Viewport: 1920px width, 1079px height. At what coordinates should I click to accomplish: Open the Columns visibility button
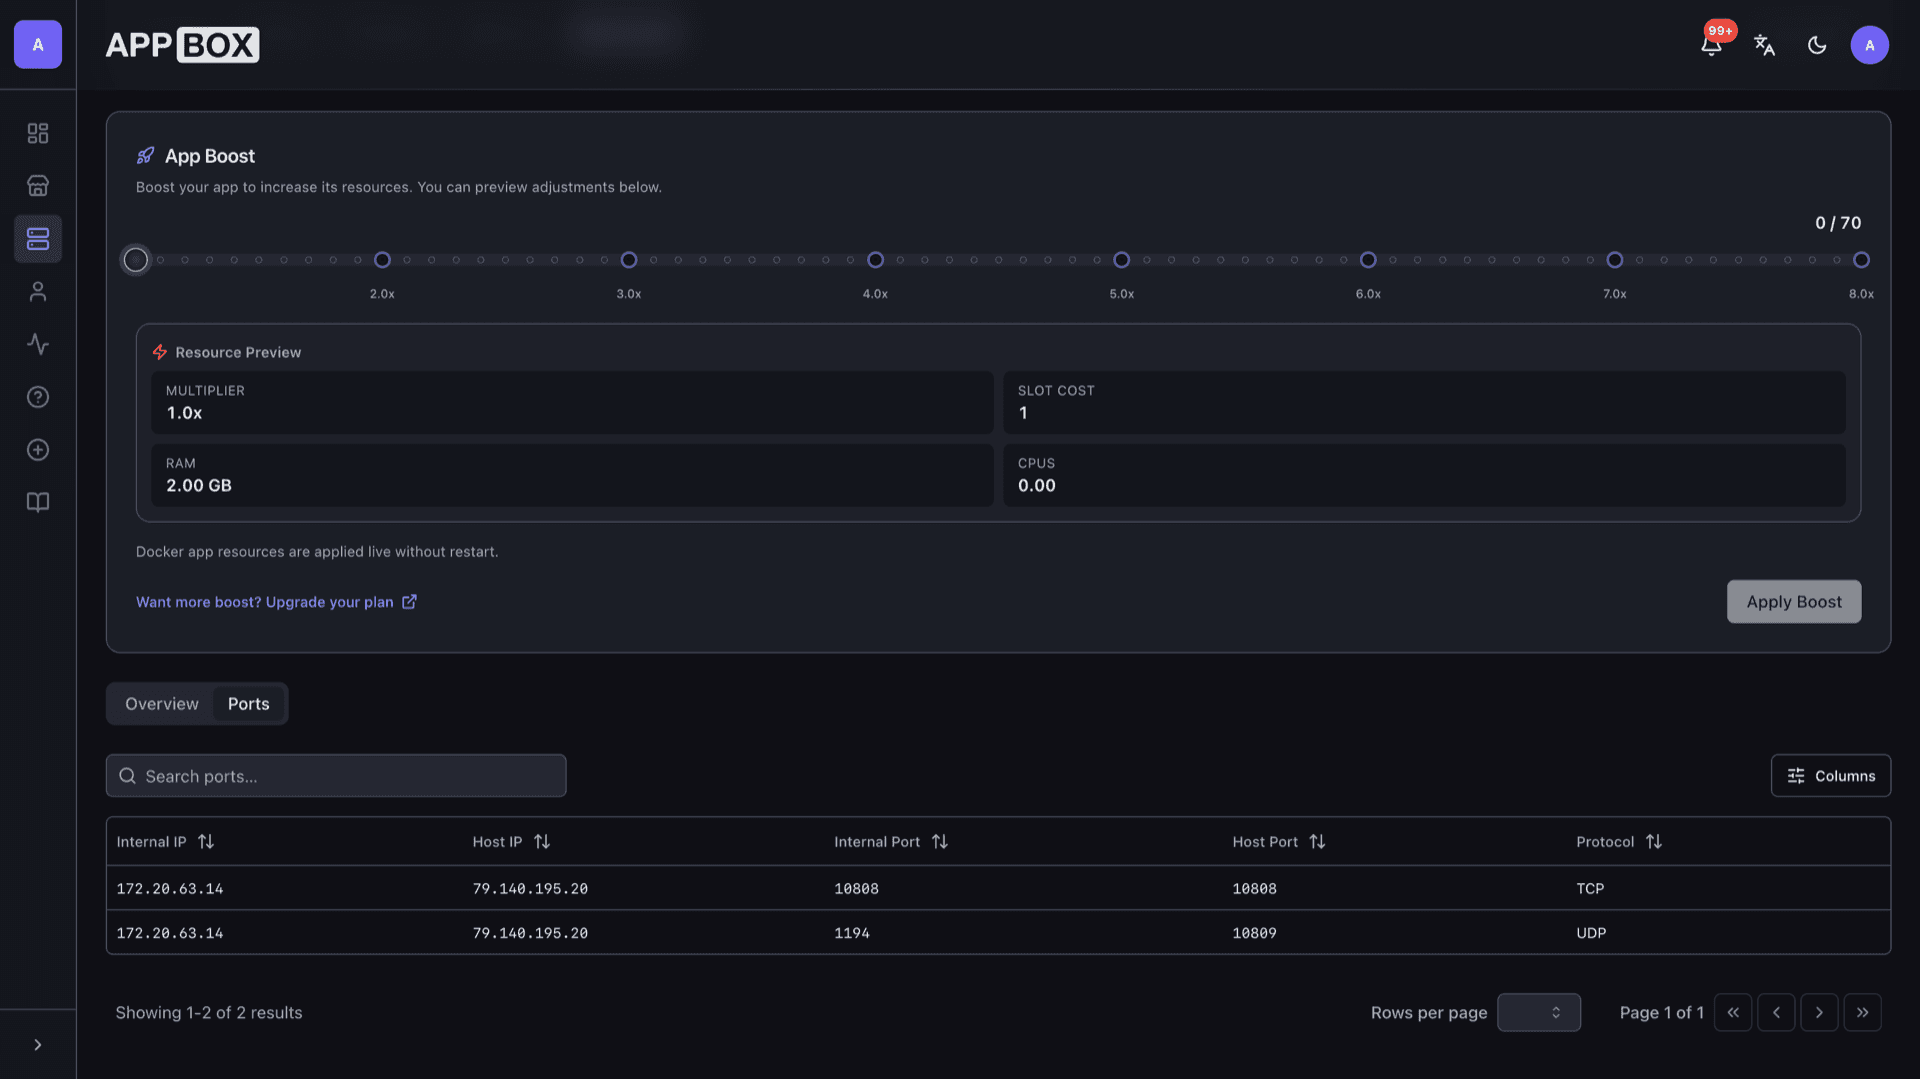(x=1830, y=776)
